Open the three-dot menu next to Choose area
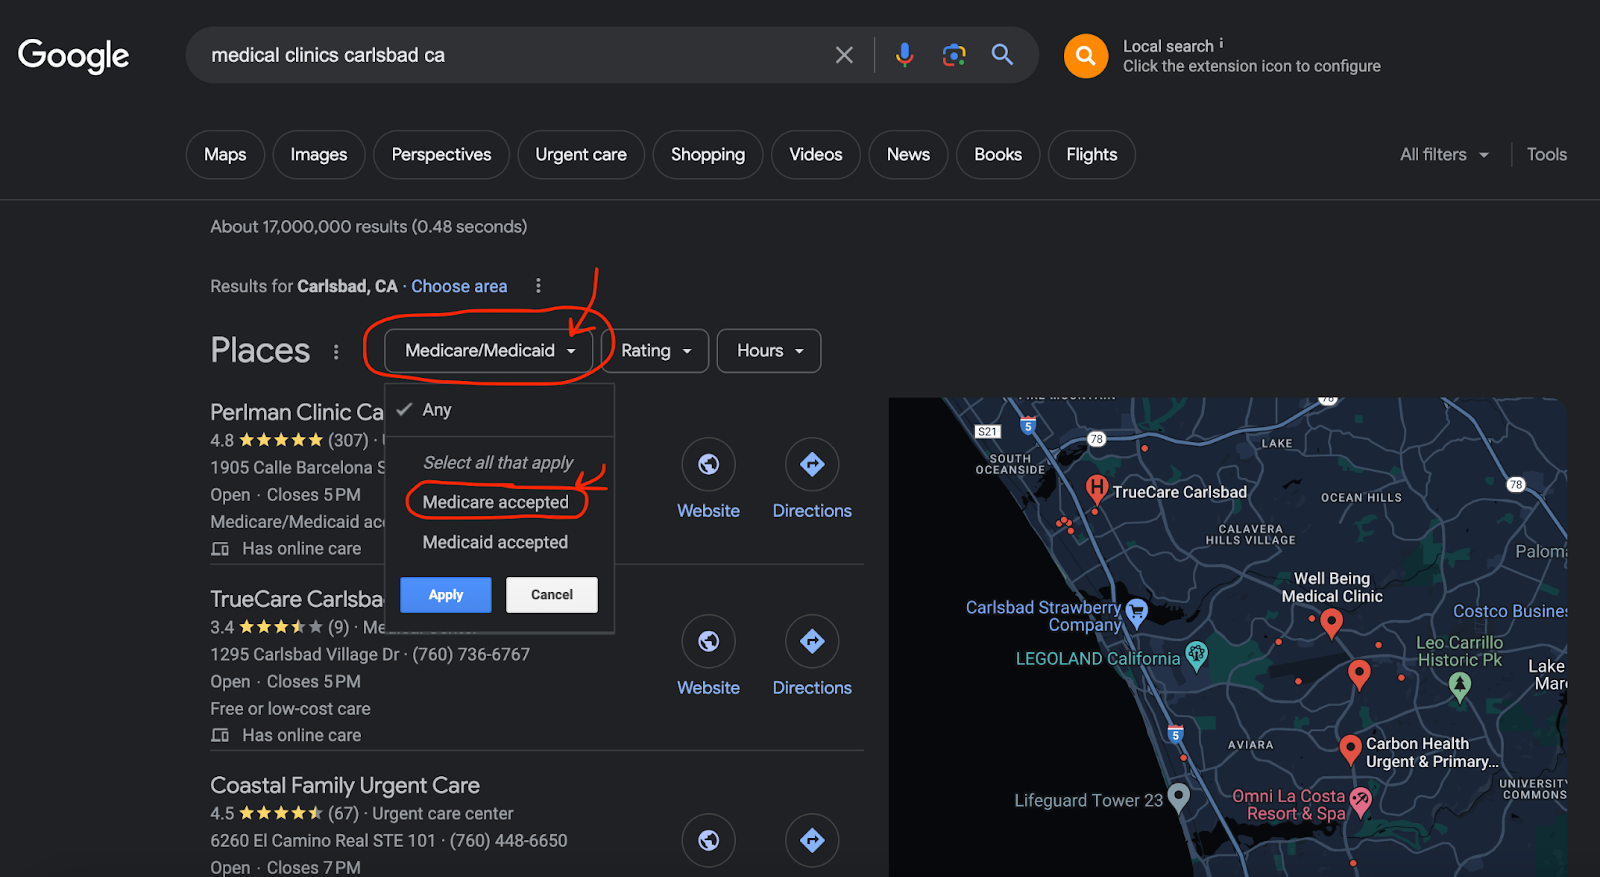The height and width of the screenshot is (877, 1600). (538, 286)
